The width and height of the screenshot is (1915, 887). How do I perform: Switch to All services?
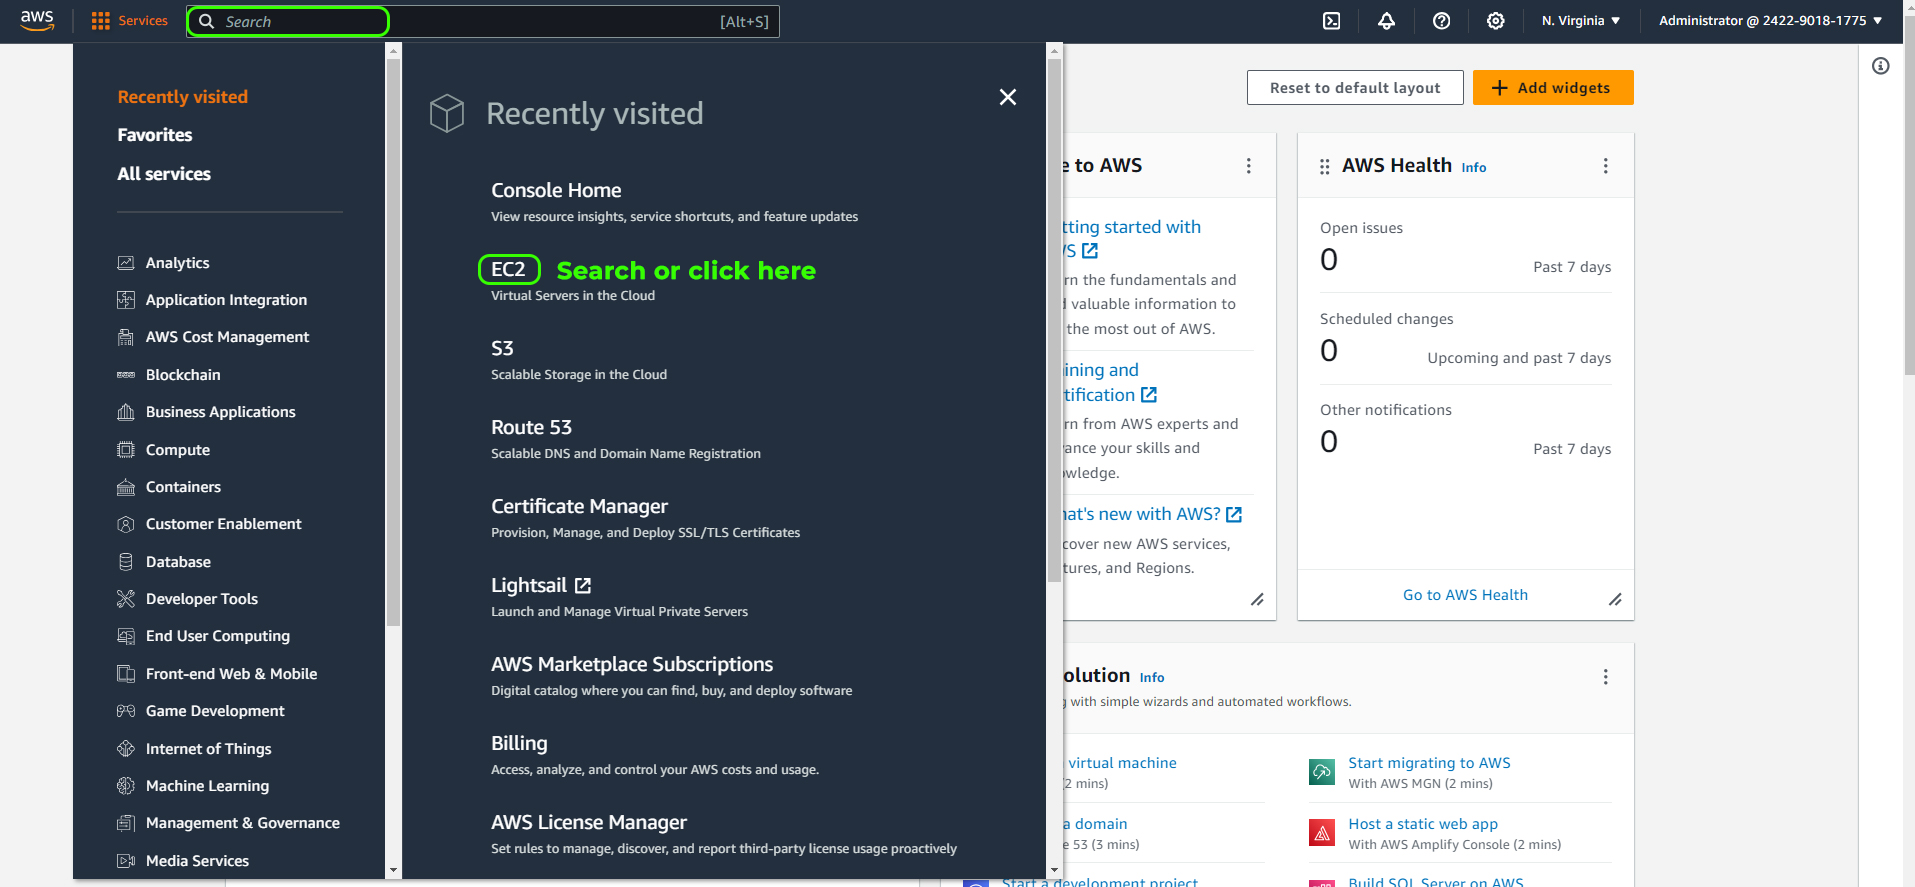tap(164, 174)
